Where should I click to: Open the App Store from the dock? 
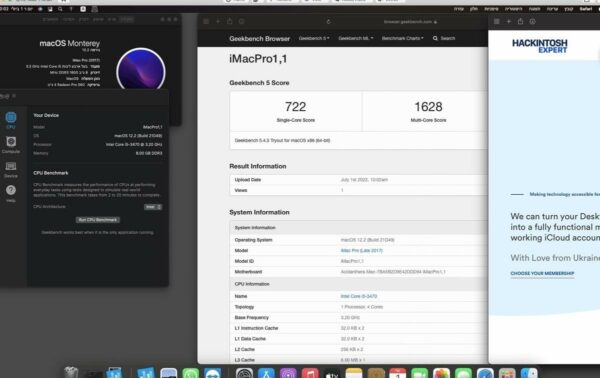(x=266, y=374)
